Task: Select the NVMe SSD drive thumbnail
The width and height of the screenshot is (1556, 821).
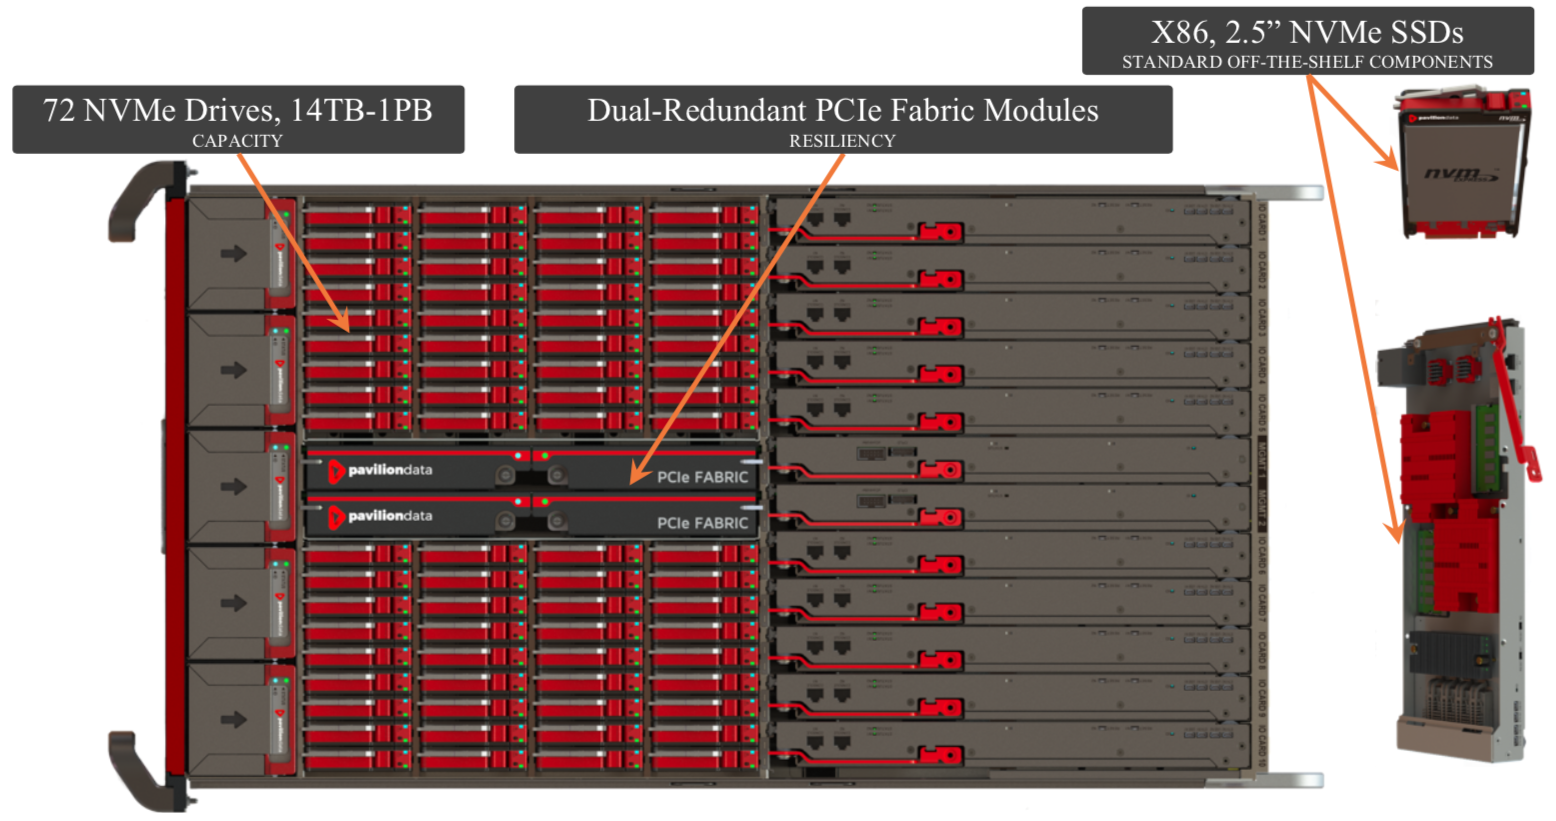Action: [x=1464, y=163]
